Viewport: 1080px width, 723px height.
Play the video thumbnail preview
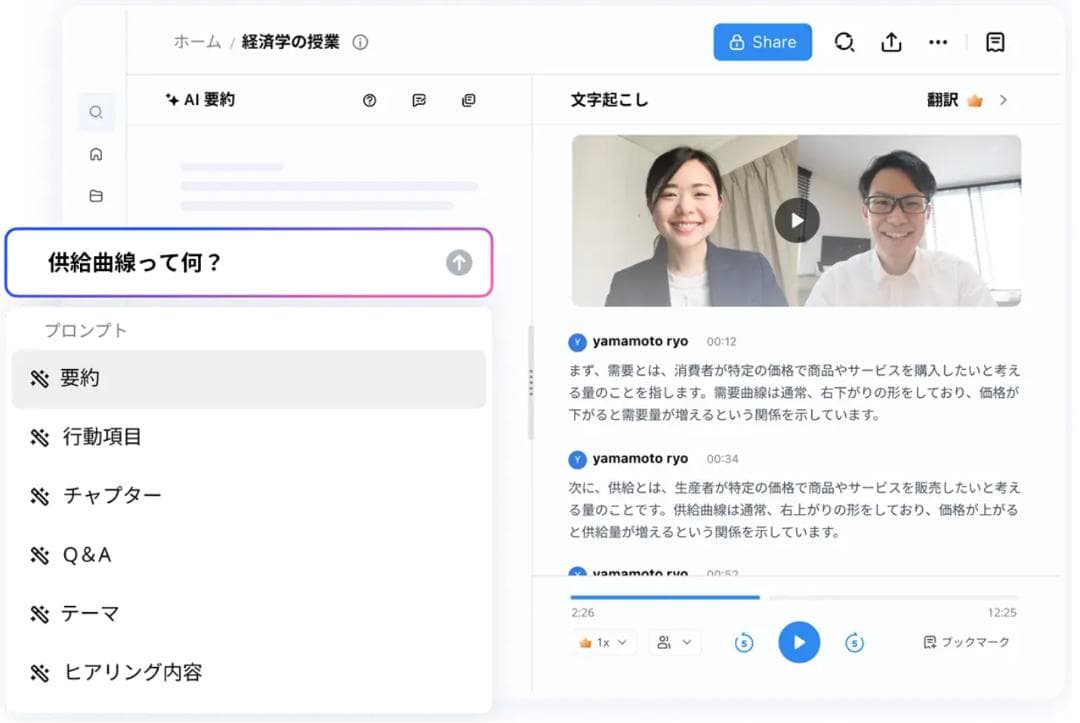pos(796,221)
